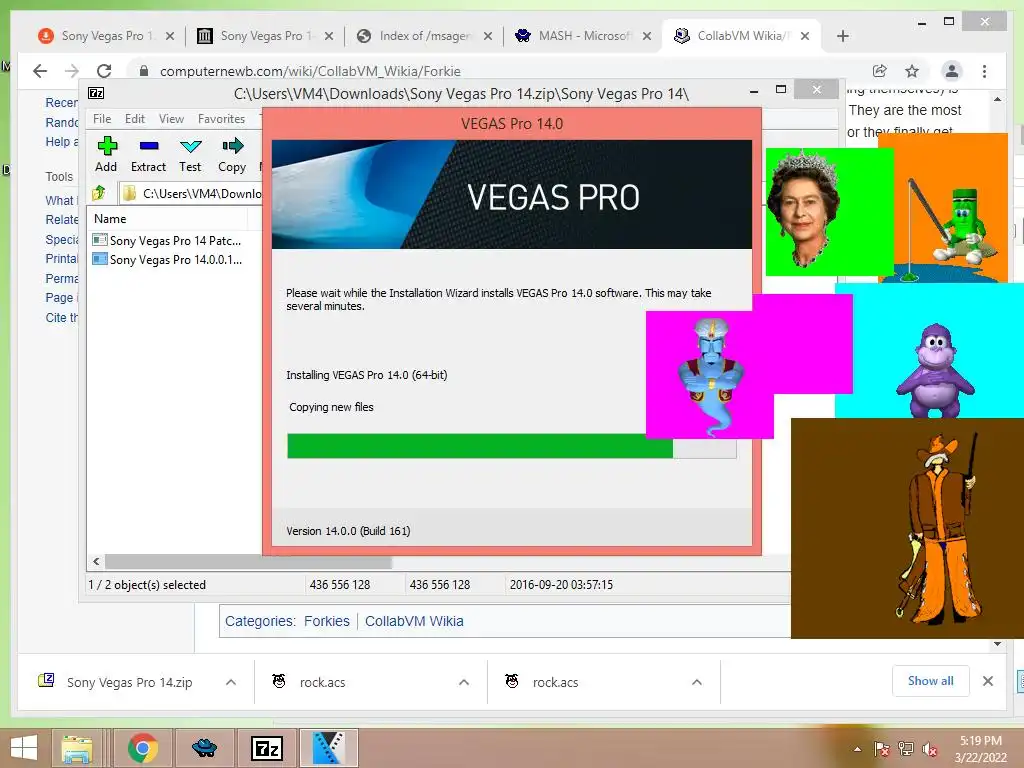Click the MASH agent hat taskbar icon
The height and width of the screenshot is (768, 1024).
coord(204,748)
